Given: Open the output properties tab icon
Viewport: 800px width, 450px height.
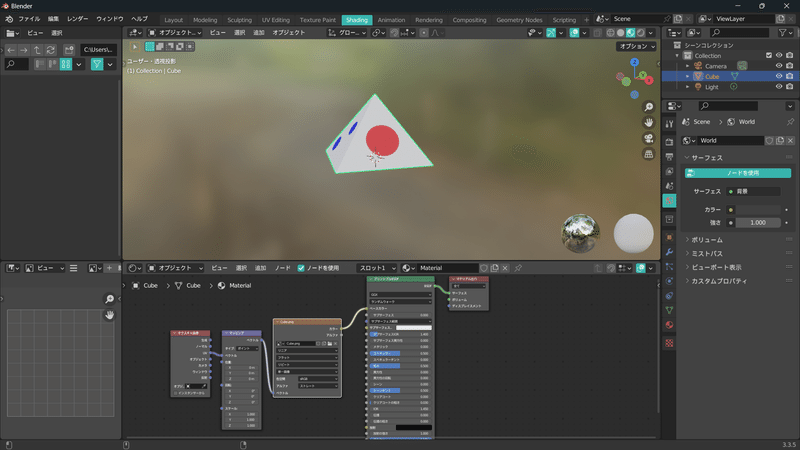Looking at the screenshot, I should [669, 157].
